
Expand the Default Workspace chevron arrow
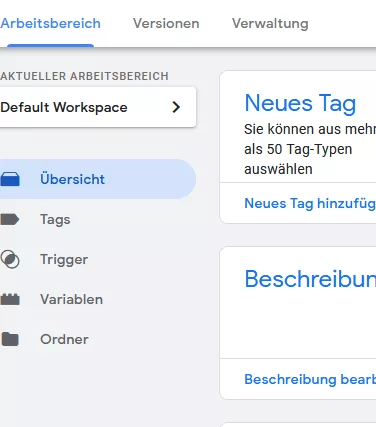point(176,107)
